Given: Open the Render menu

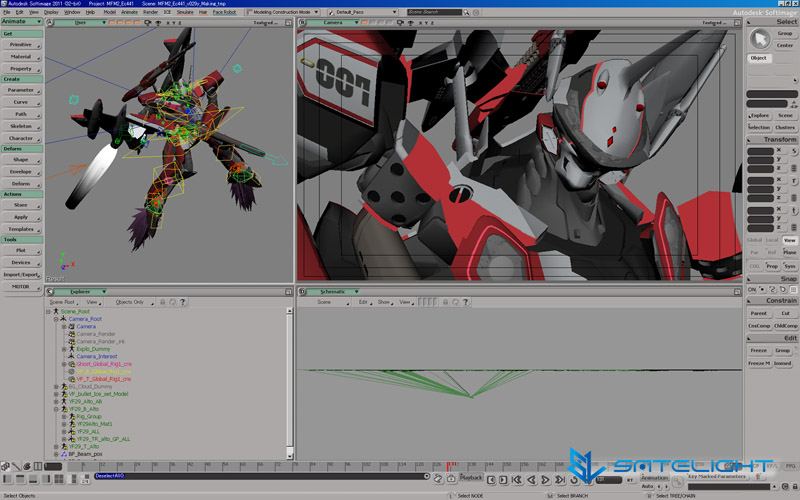Looking at the screenshot, I should 150,12.
